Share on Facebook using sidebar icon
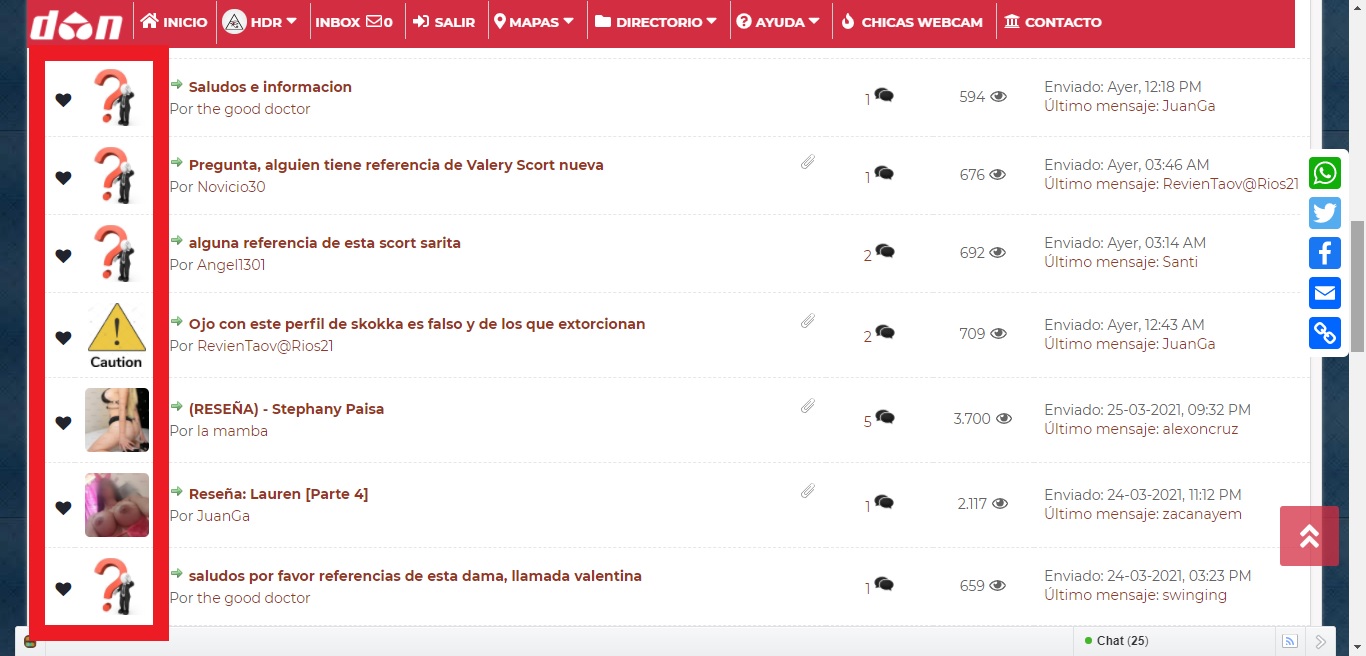 [1325, 253]
